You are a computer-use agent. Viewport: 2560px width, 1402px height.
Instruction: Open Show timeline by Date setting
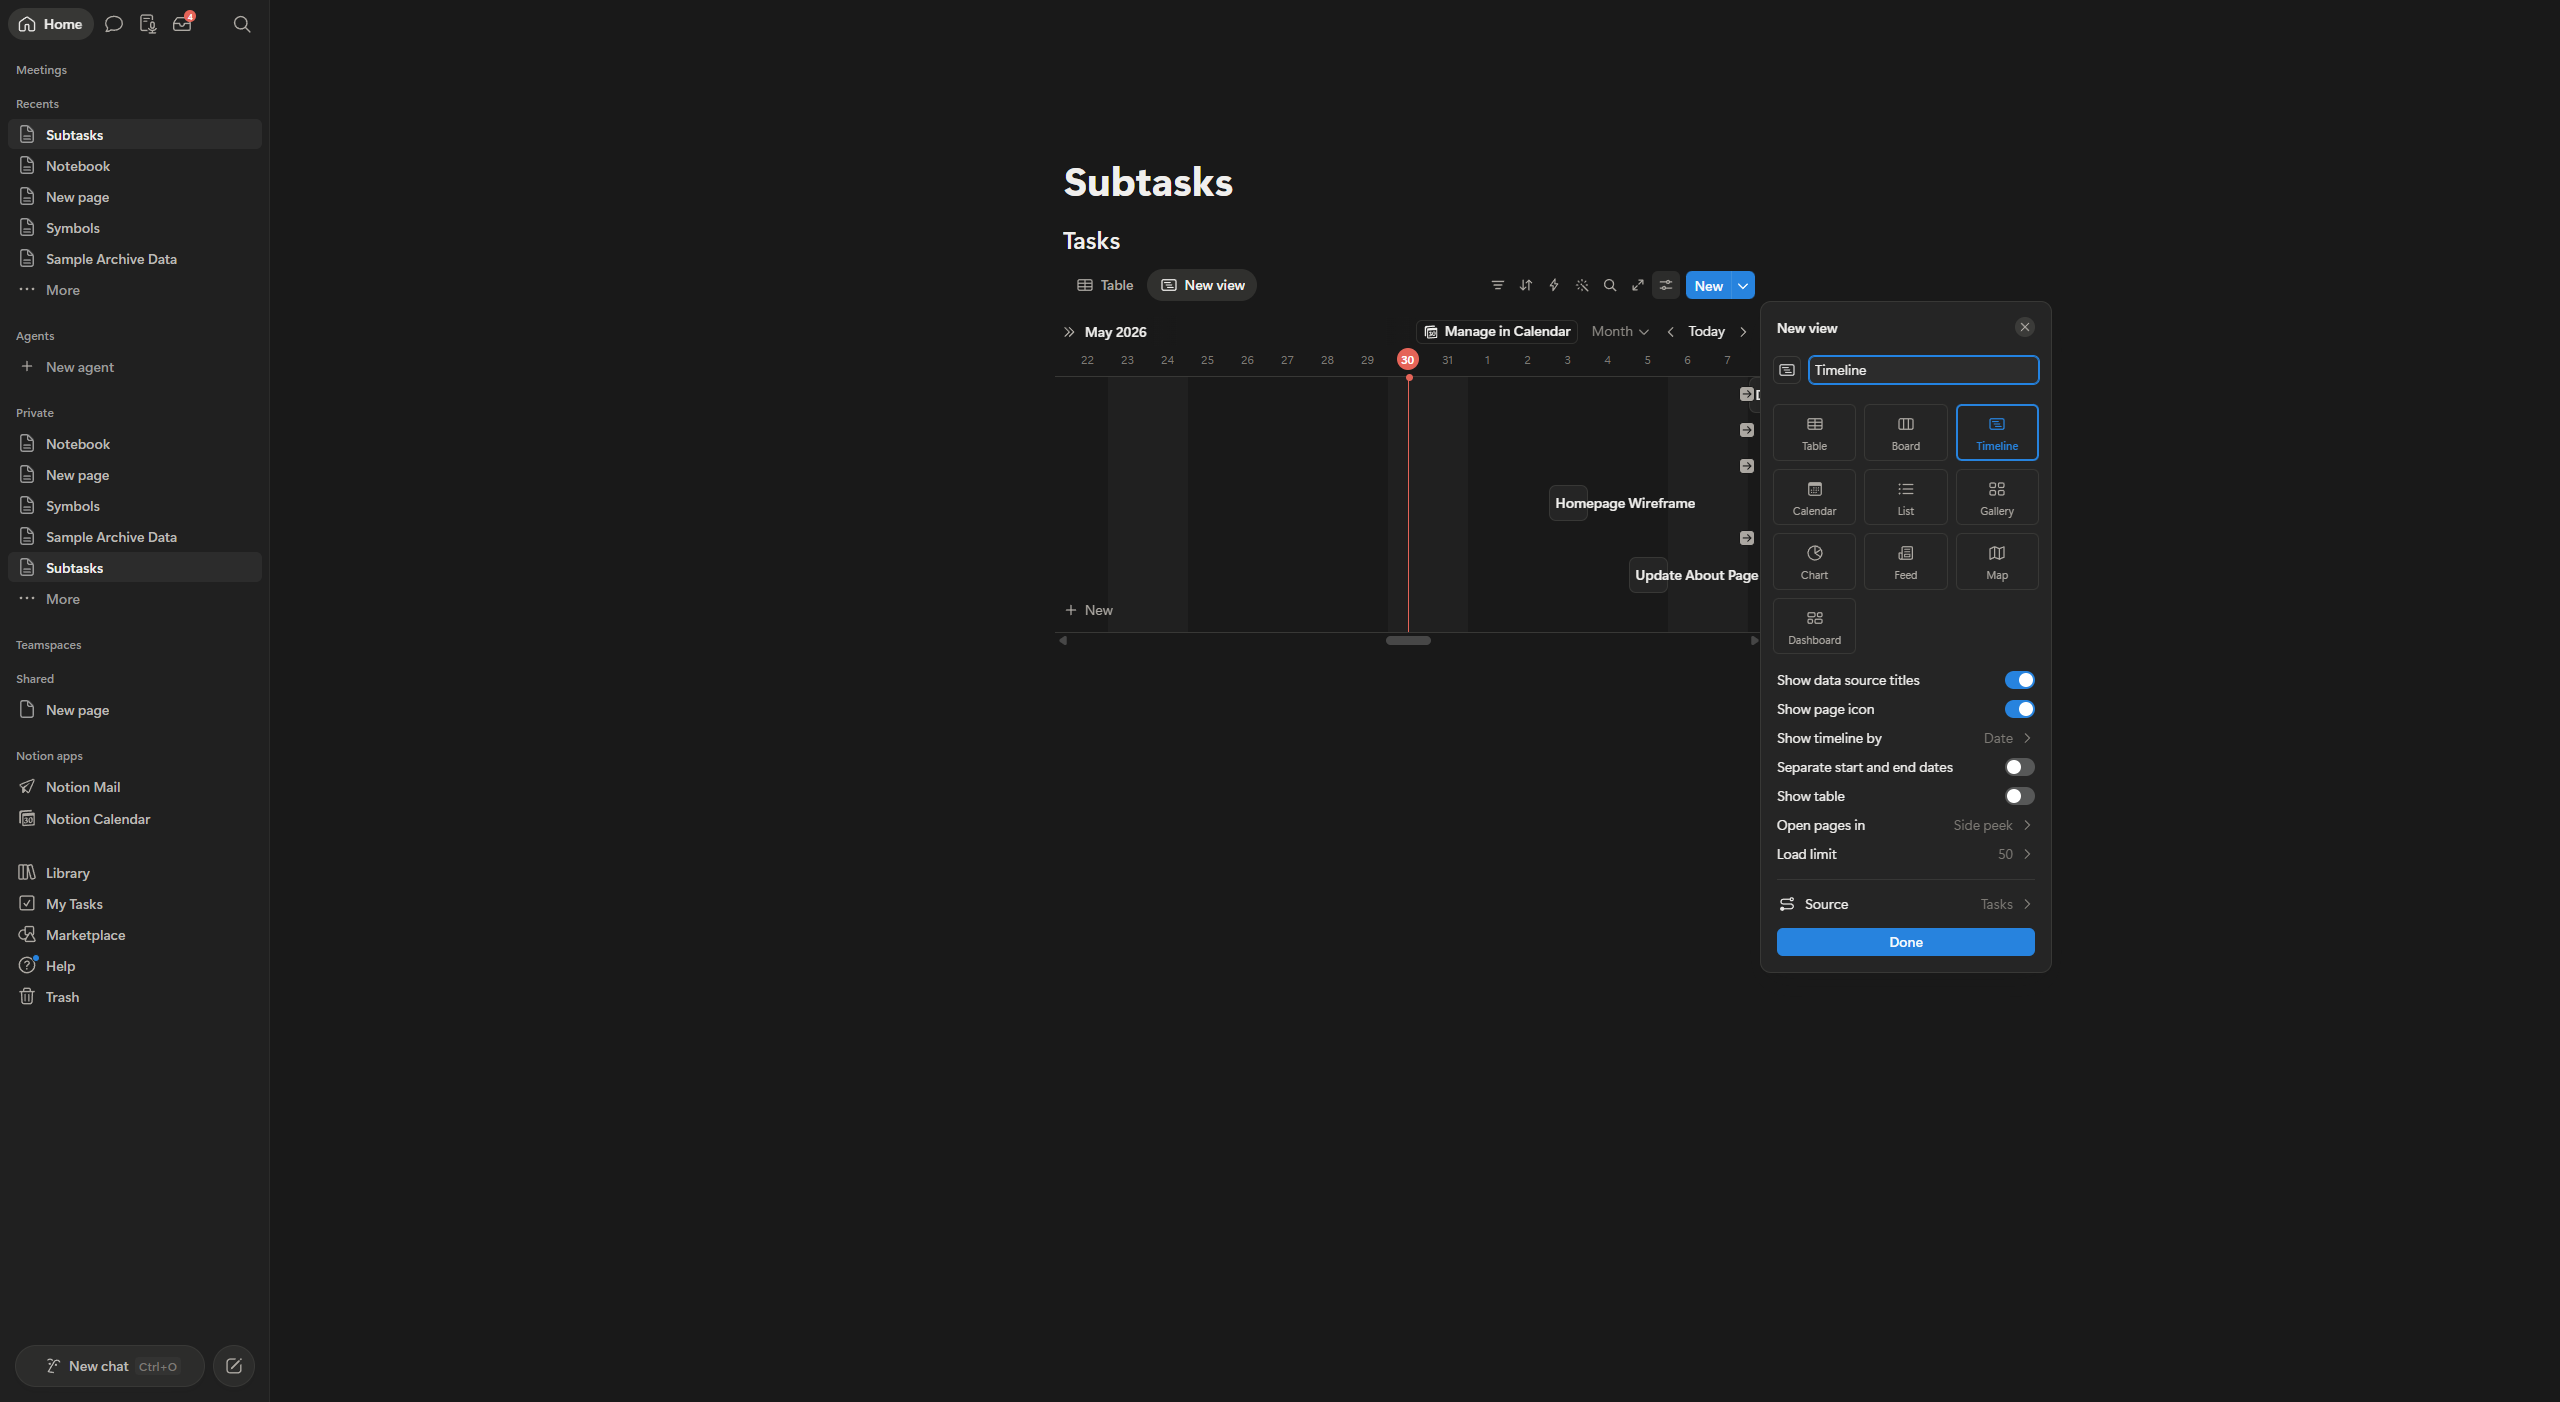coord(1905,738)
